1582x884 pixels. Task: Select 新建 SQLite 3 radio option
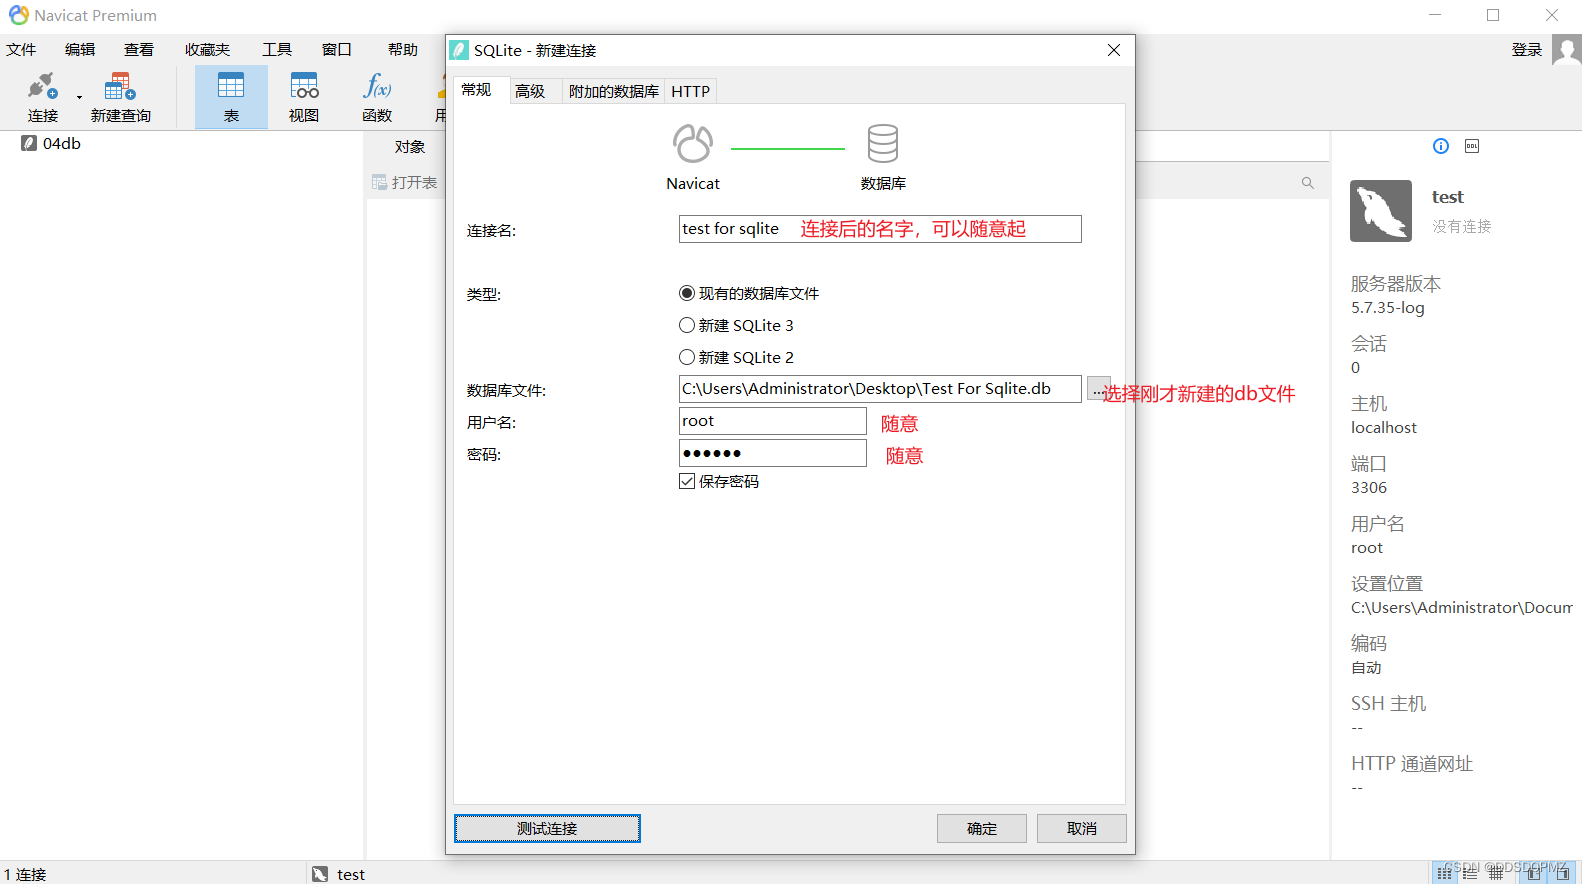click(x=736, y=325)
